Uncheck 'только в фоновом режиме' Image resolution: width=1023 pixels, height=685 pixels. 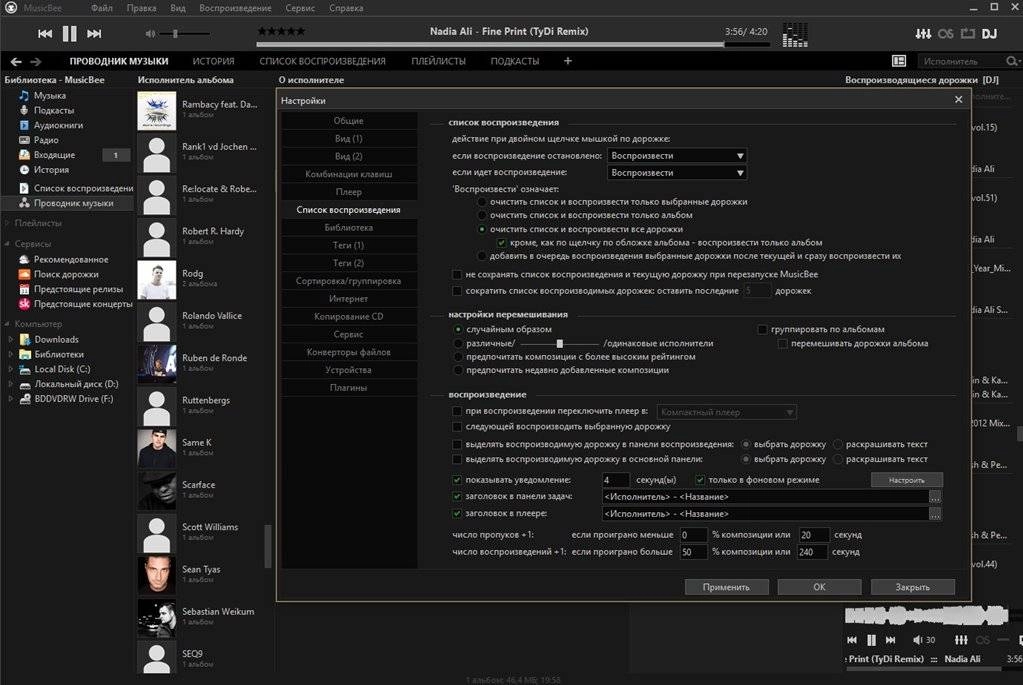click(x=700, y=480)
